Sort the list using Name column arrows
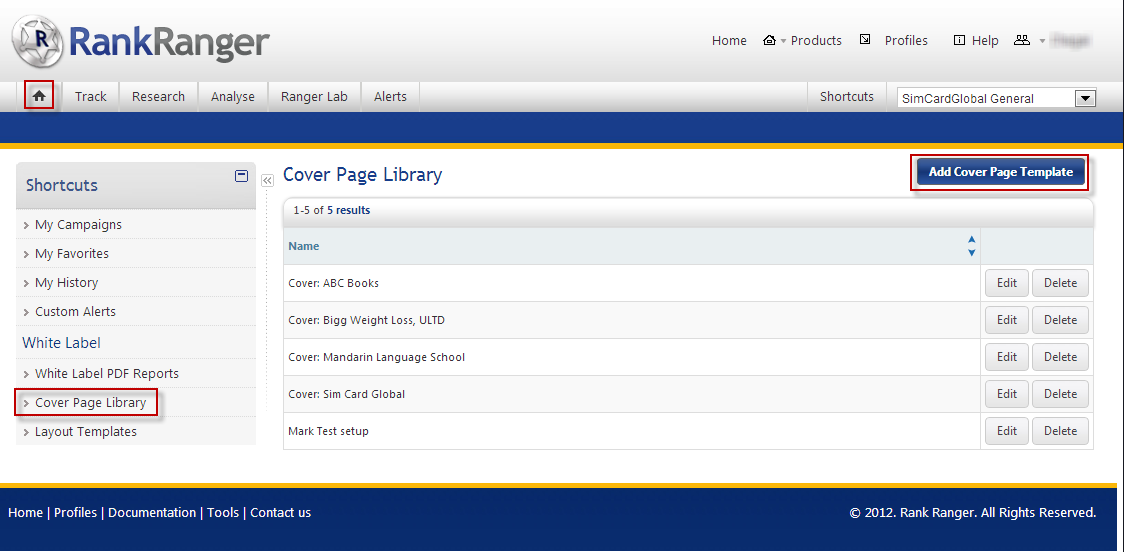The width and height of the screenshot is (1124, 552). pos(971,246)
